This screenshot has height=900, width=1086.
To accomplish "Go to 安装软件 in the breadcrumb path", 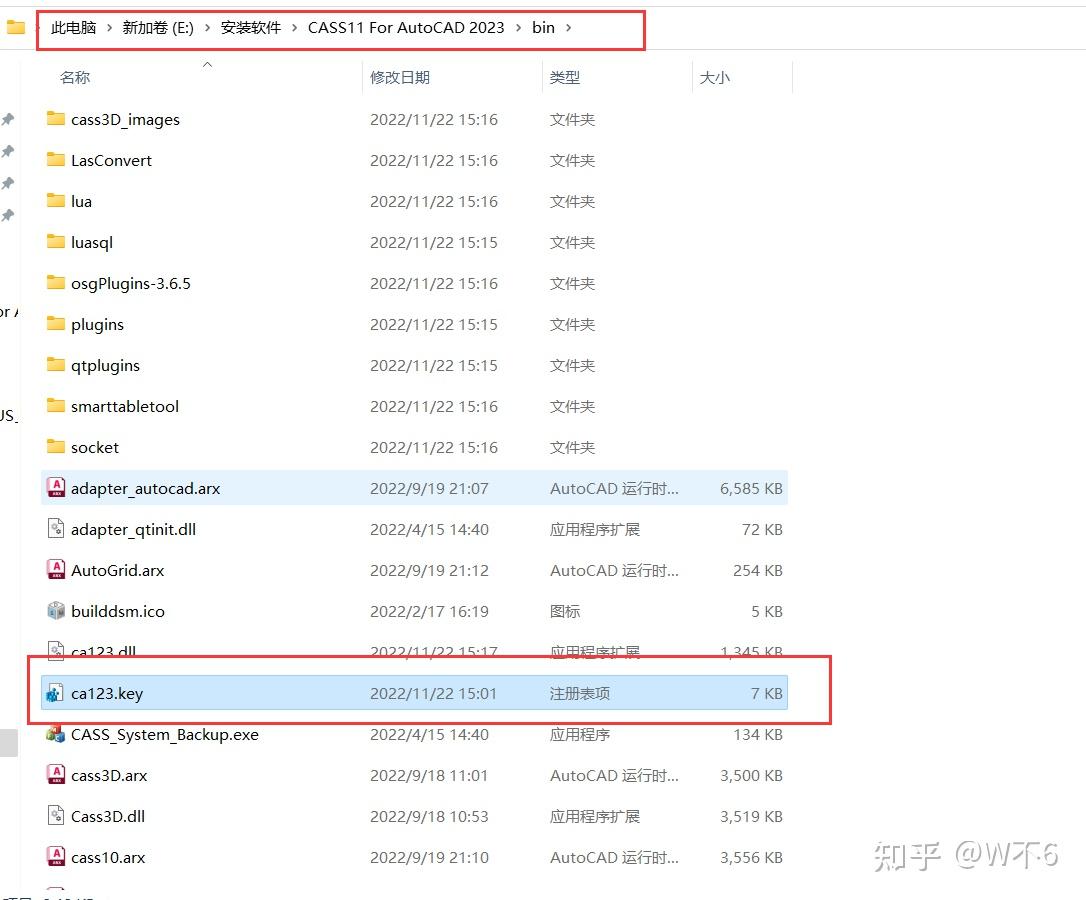I will (x=250, y=28).
